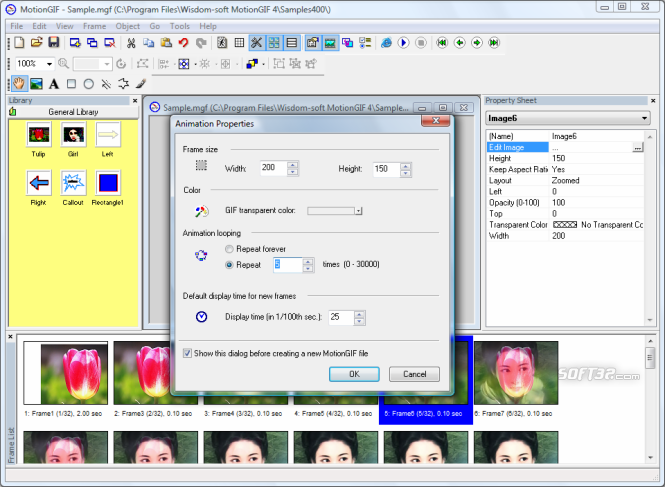This screenshot has width=665, height=487.
Task: Select the Line drawing tool
Action: [x=106, y=84]
